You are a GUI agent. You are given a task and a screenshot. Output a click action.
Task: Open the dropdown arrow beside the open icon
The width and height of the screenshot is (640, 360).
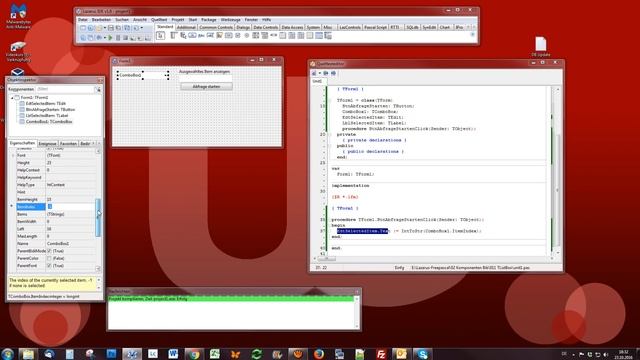coord(105,28)
